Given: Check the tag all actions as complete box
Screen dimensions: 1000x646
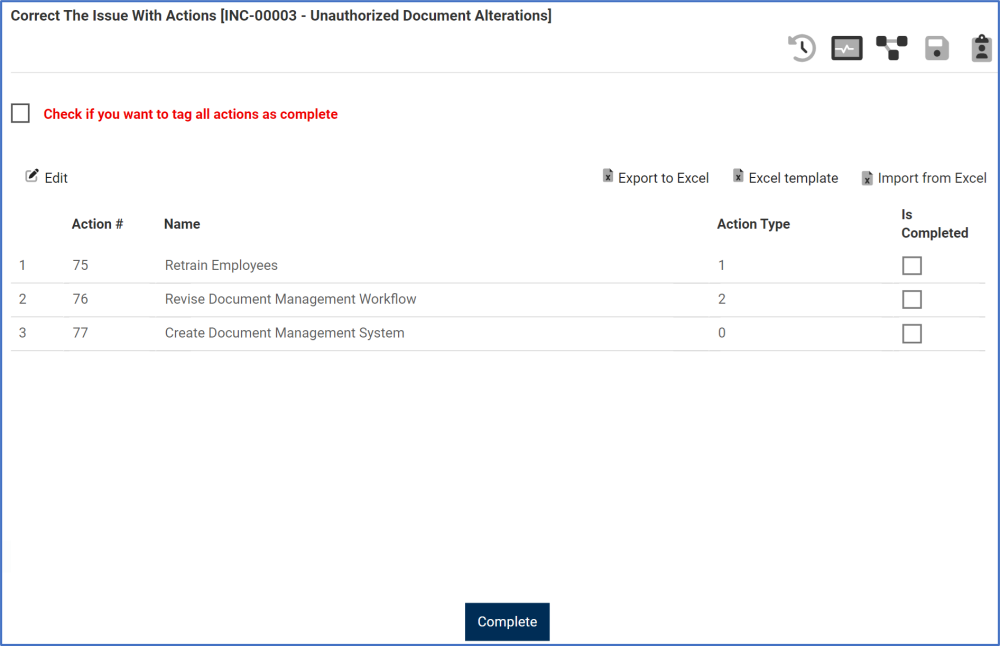Looking at the screenshot, I should 21,114.
